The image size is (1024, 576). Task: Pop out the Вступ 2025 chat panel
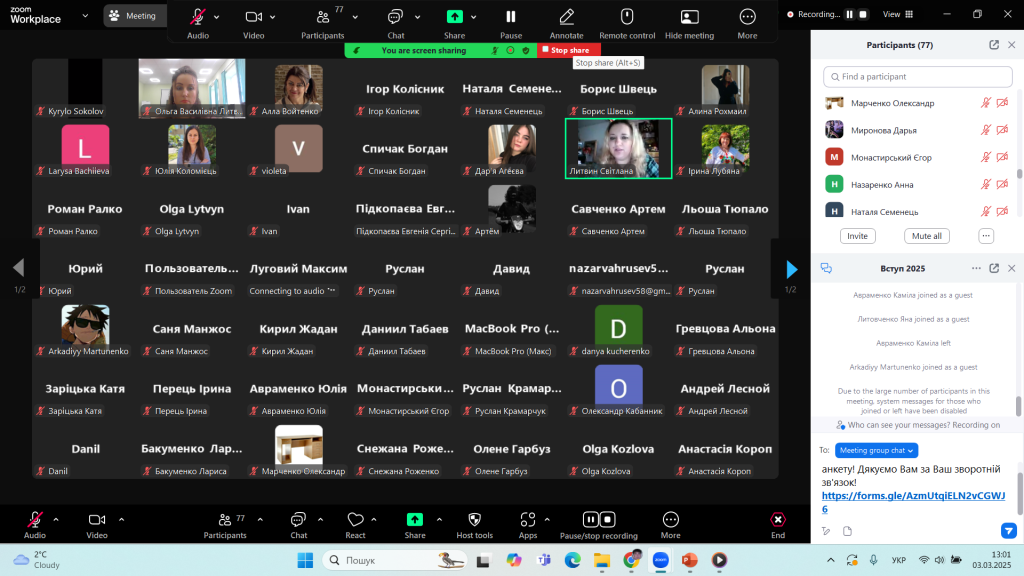(x=994, y=268)
